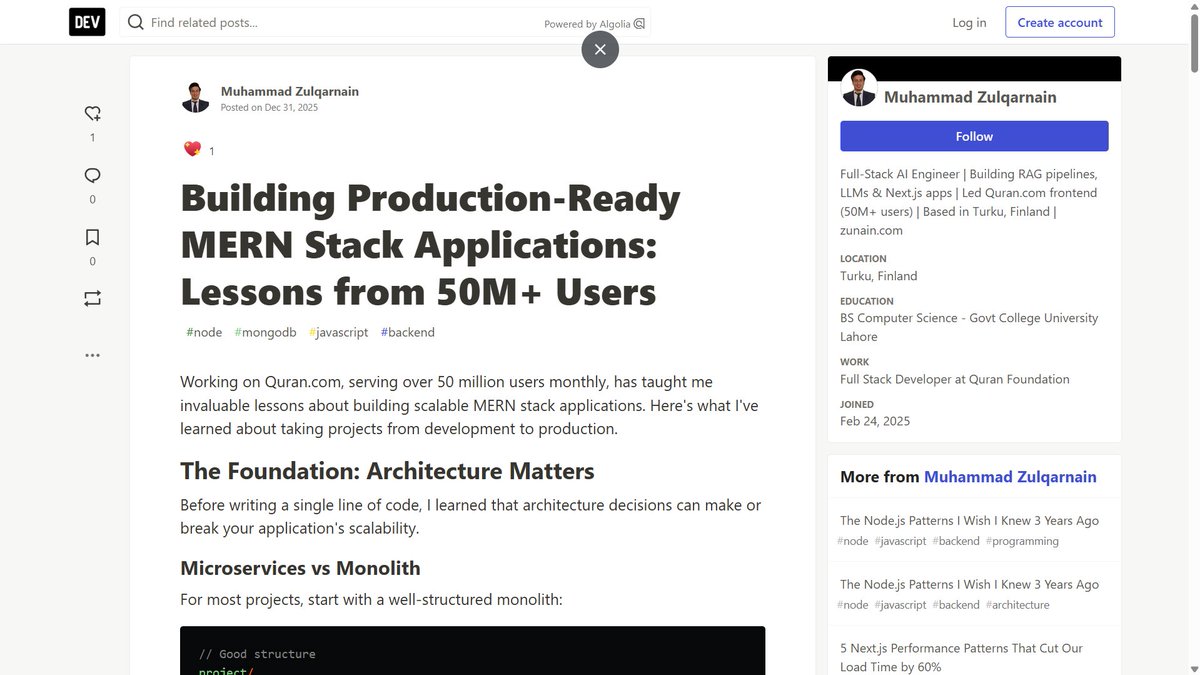Select the Posted on Dec 31, 2025 date

click(x=269, y=107)
